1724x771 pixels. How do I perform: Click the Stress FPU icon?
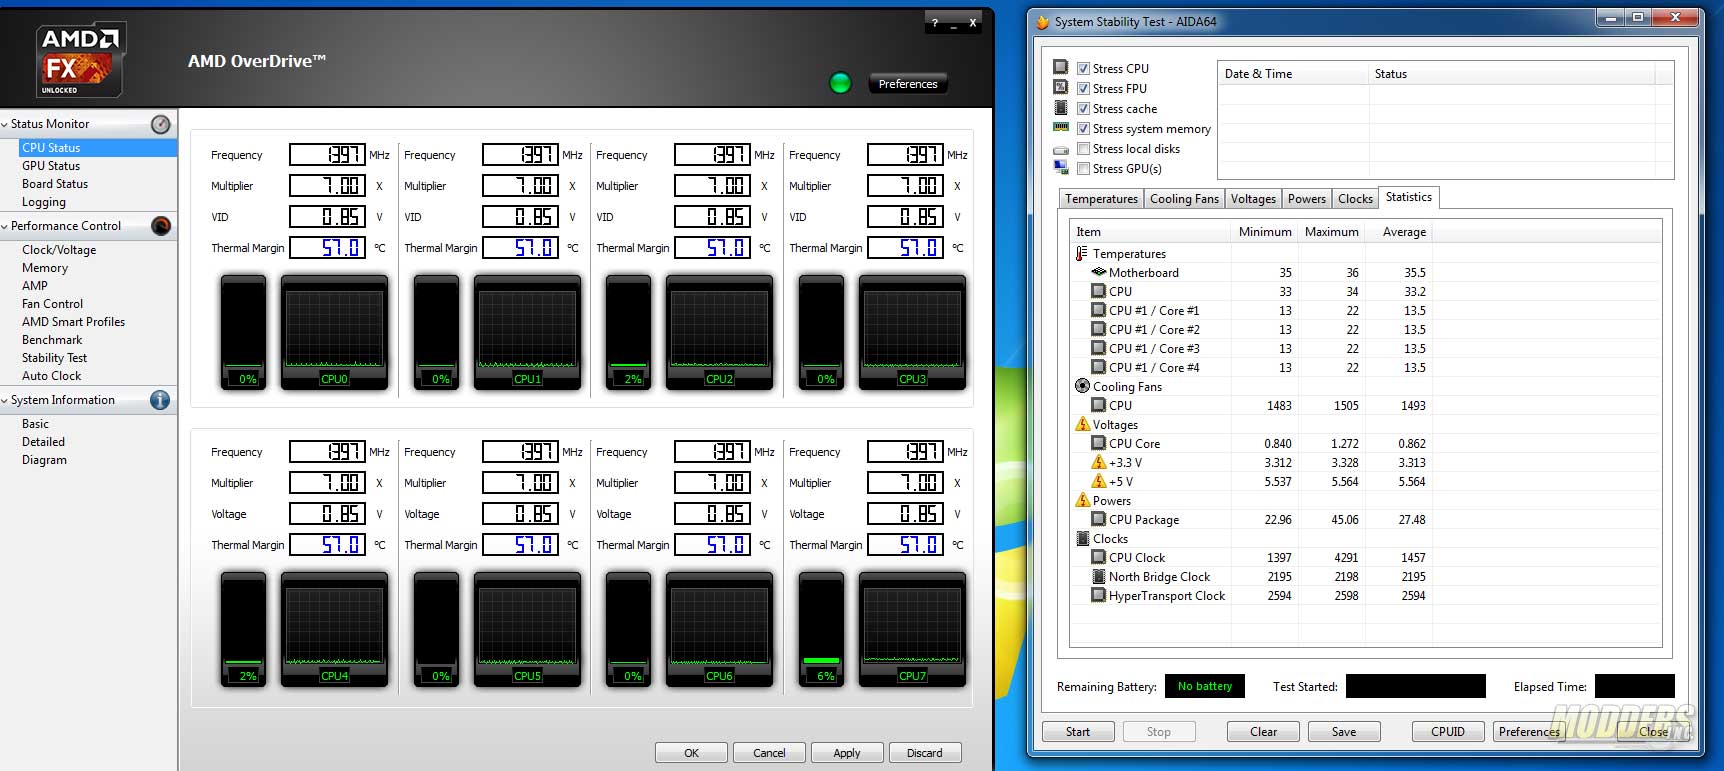[x=1061, y=88]
